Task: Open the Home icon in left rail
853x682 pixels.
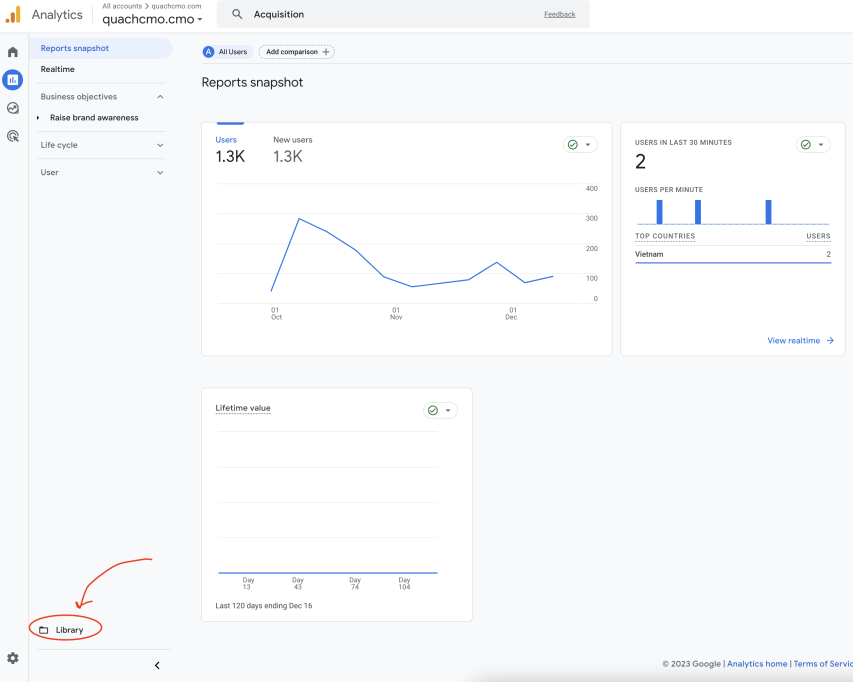Action: (13, 52)
